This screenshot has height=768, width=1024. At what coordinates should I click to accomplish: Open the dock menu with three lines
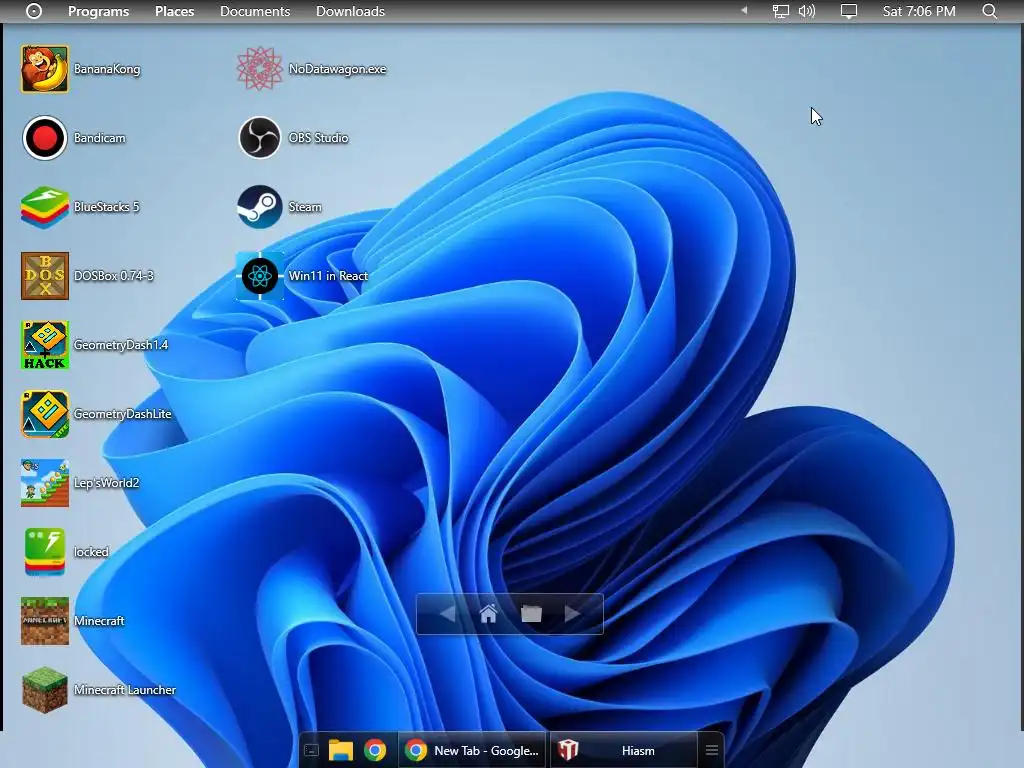pyautogui.click(x=712, y=750)
